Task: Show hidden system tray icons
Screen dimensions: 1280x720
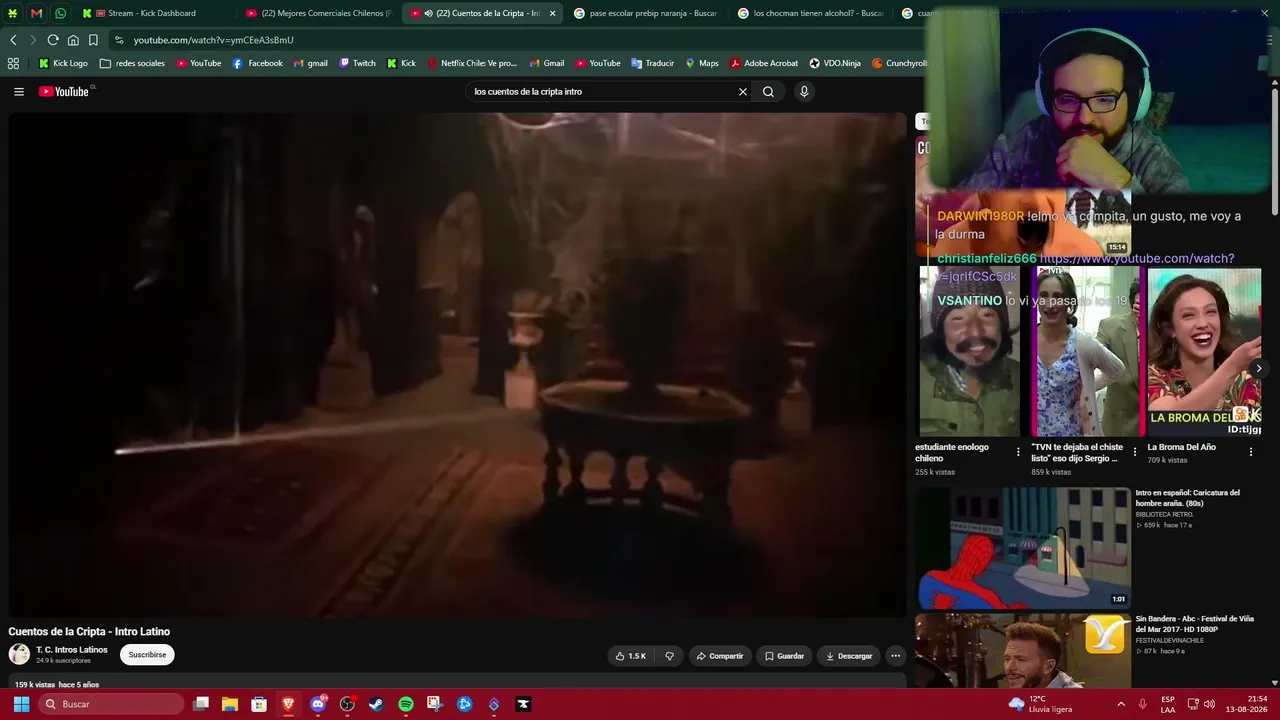Action: [1121, 704]
